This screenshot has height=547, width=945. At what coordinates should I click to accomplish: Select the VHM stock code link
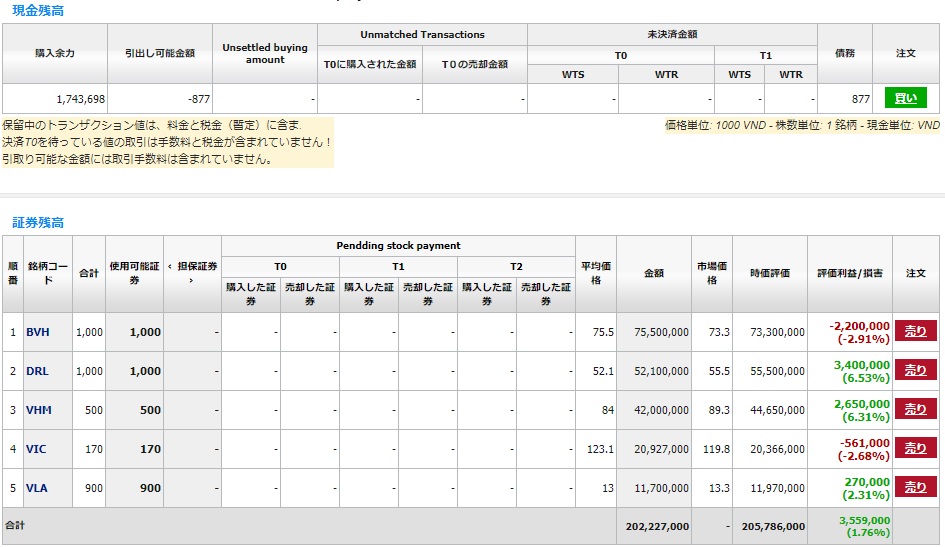38,410
